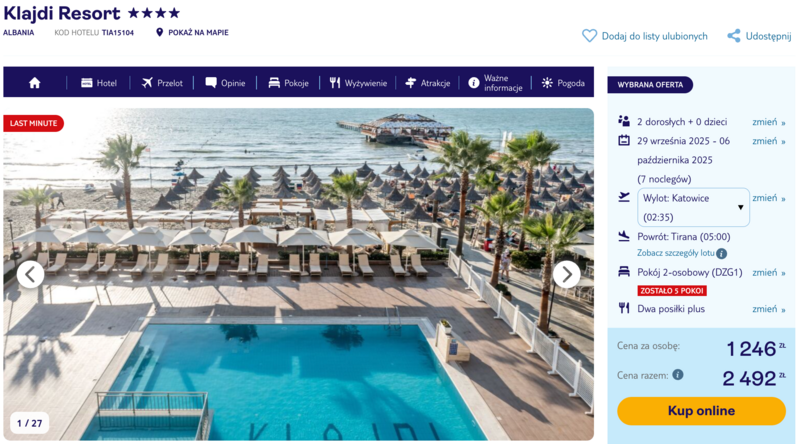800x444 pixels.
Task: Click the Kup online button
Action: point(701,411)
